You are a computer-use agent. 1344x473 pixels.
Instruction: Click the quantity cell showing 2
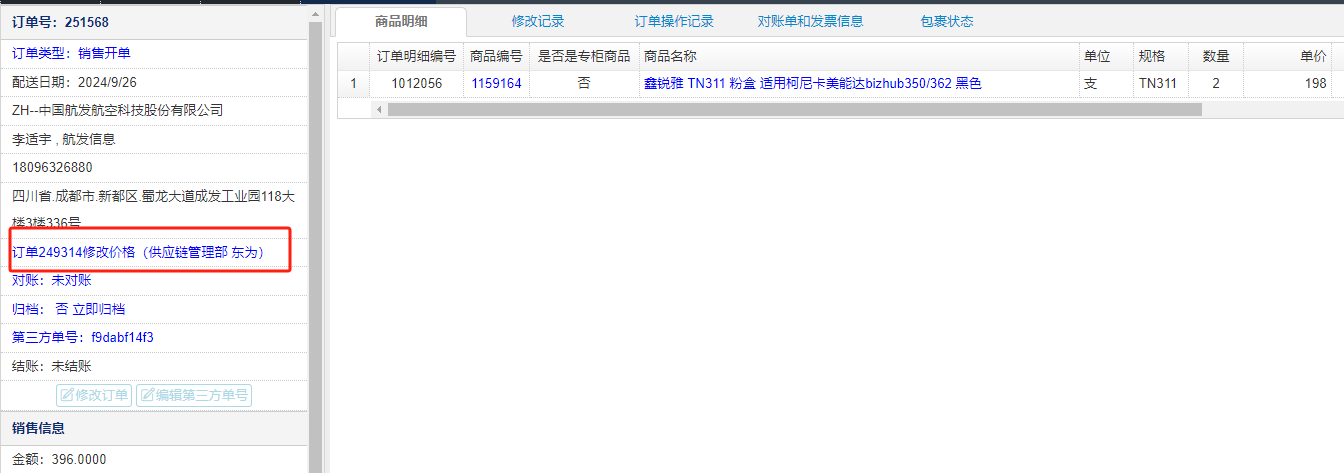(1216, 84)
